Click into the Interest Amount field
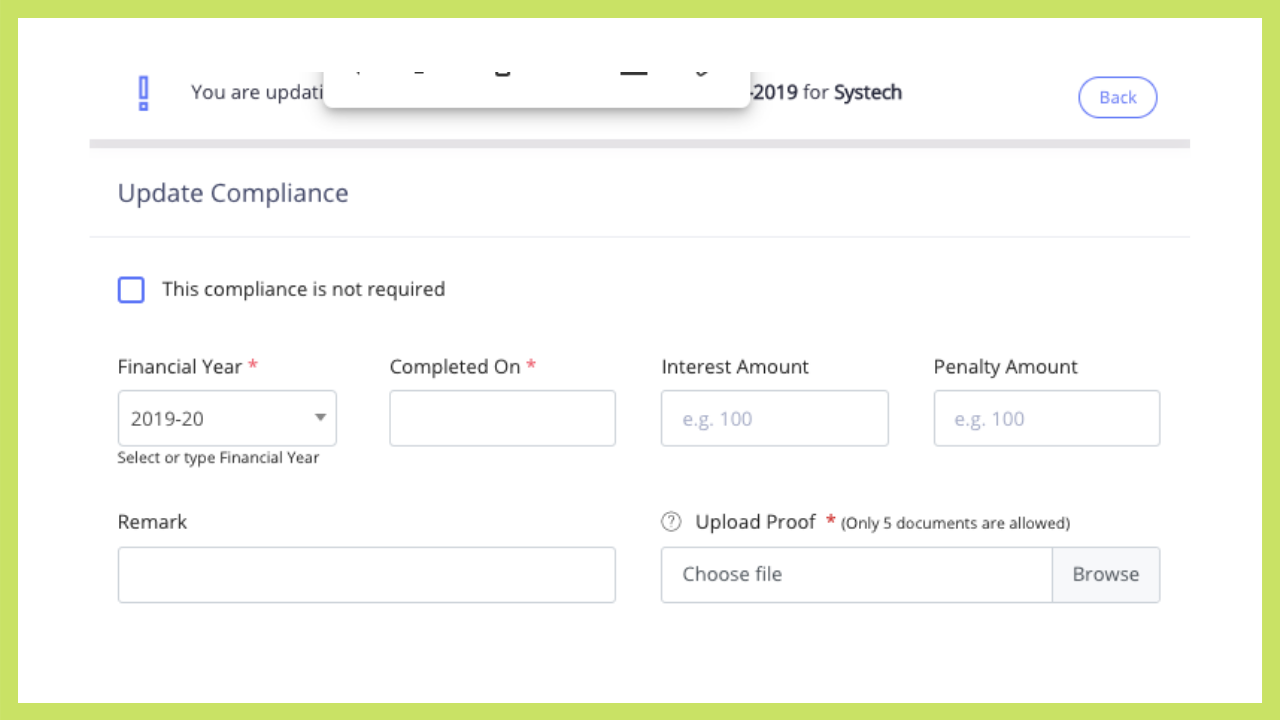This screenshot has width=1280, height=720. pyautogui.click(x=774, y=418)
